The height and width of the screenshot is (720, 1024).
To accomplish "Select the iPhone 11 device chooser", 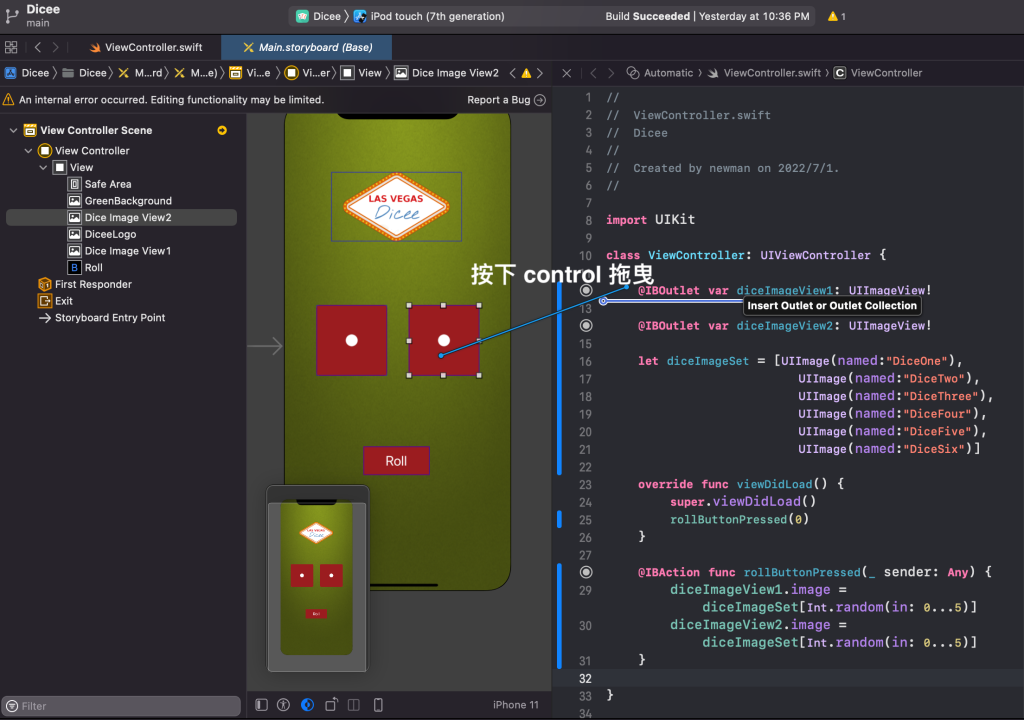I will pyautogui.click(x=515, y=705).
